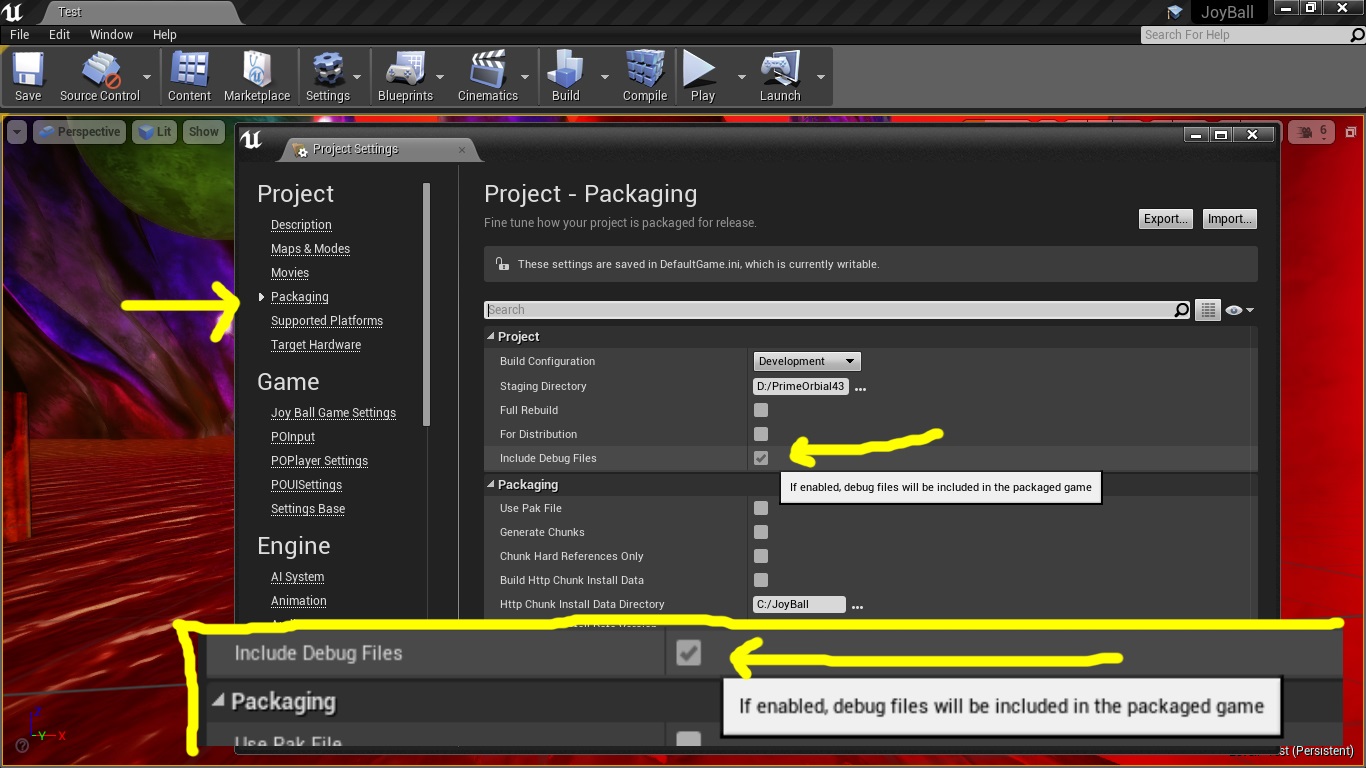Click the Unreal Engine logo in the title bar
This screenshot has width=1366, height=768.
click(13, 12)
